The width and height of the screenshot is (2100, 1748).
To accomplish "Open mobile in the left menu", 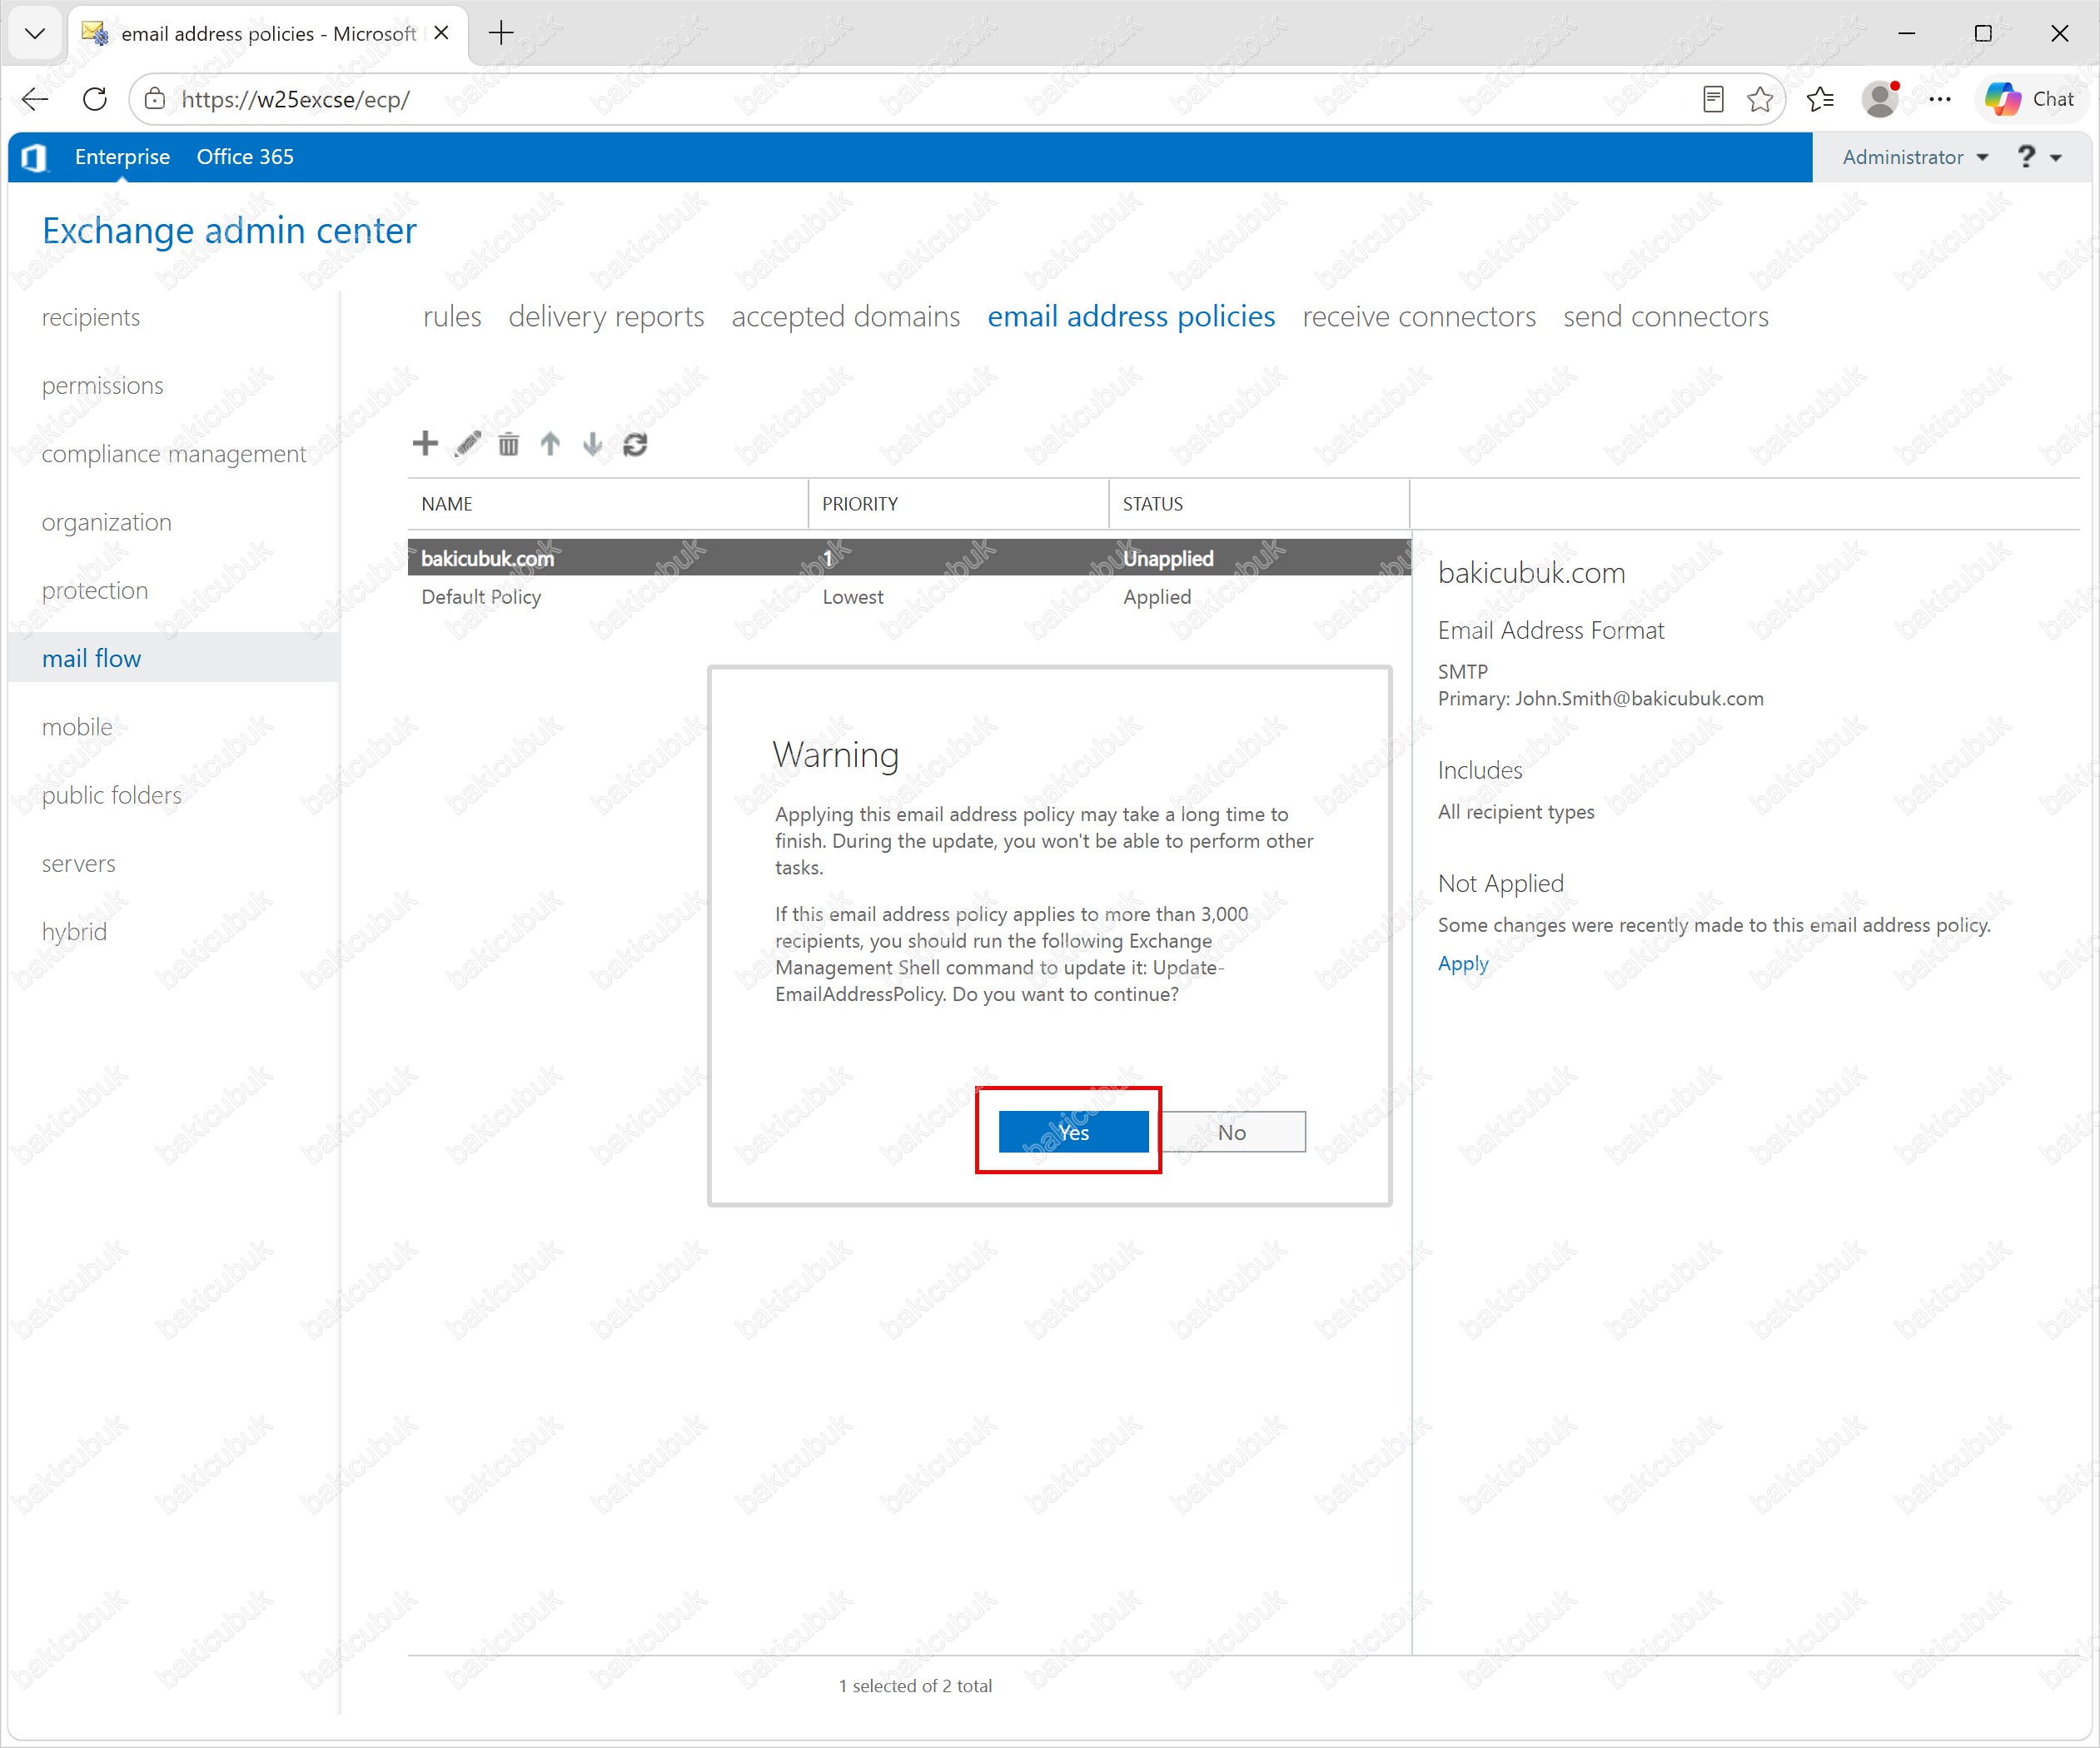I will click(x=77, y=727).
